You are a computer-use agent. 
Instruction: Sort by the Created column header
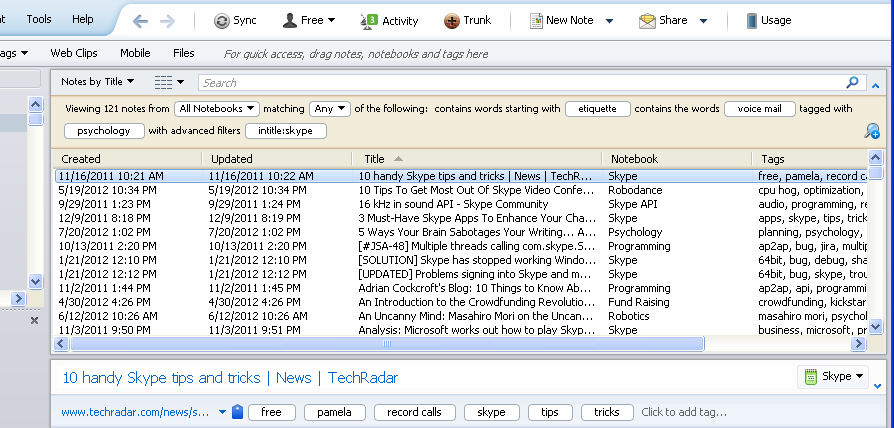click(x=127, y=159)
